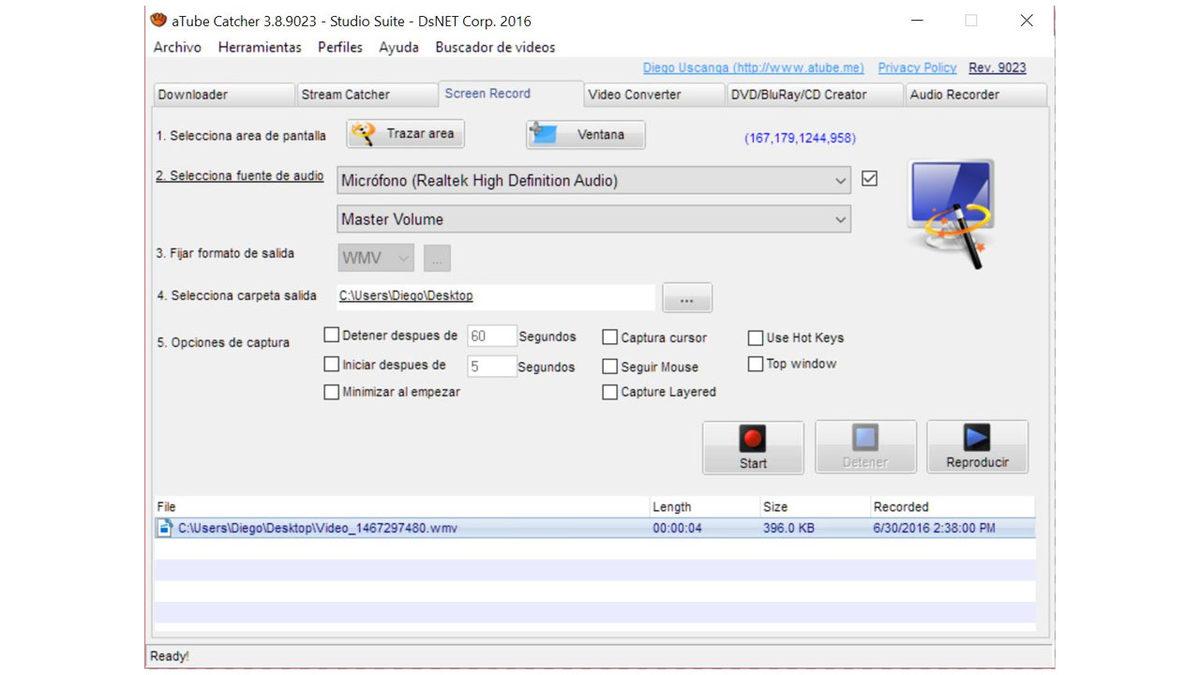Click the aTube Catcher title bar icon

tap(156, 20)
